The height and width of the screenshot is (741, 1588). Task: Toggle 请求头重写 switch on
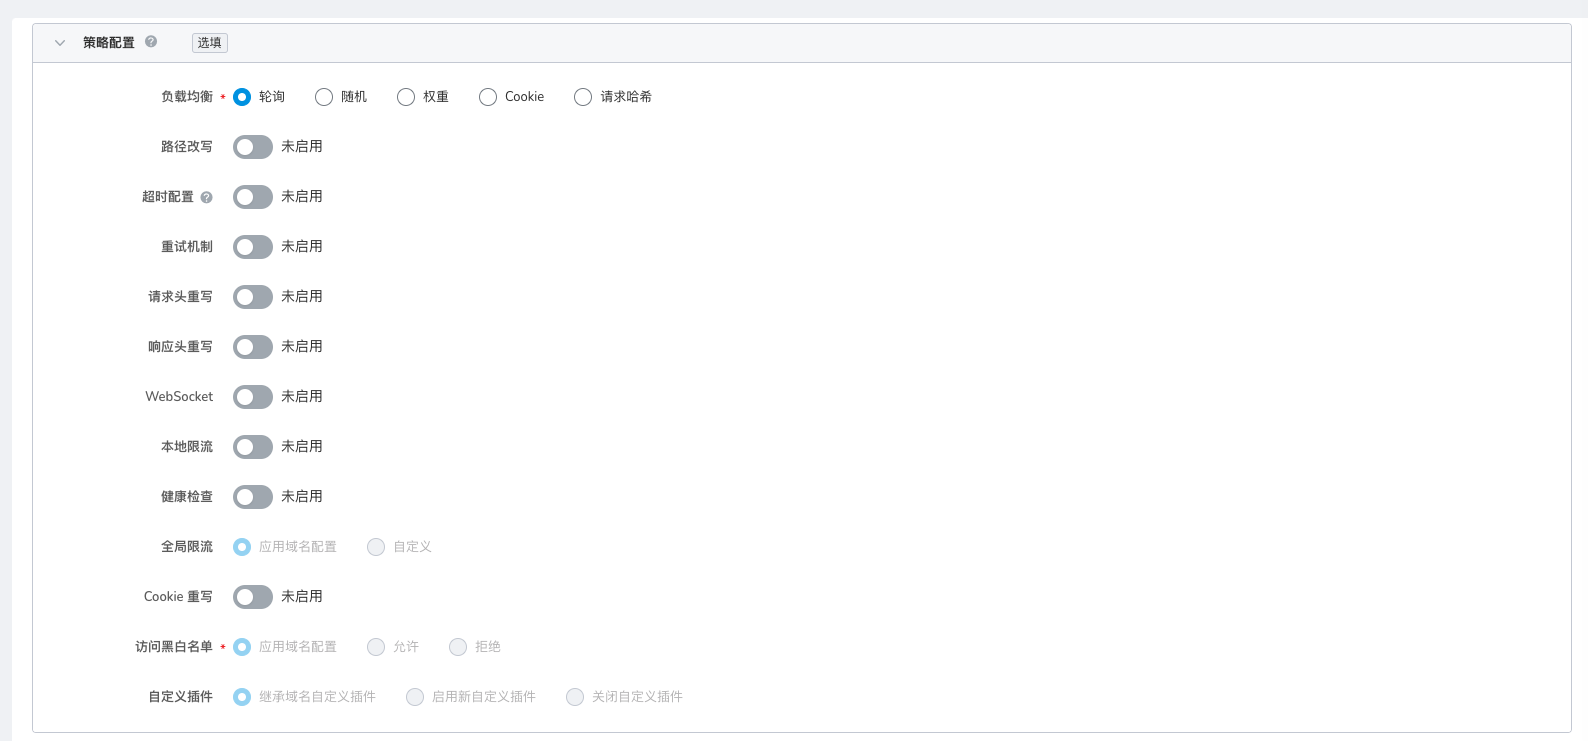pos(253,297)
